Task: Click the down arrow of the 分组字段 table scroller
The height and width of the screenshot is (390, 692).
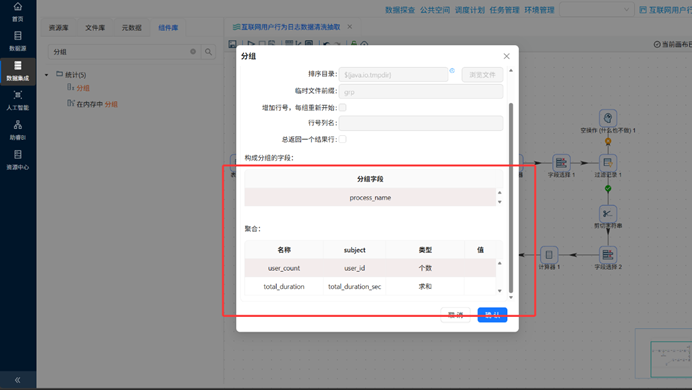Action: (x=500, y=202)
